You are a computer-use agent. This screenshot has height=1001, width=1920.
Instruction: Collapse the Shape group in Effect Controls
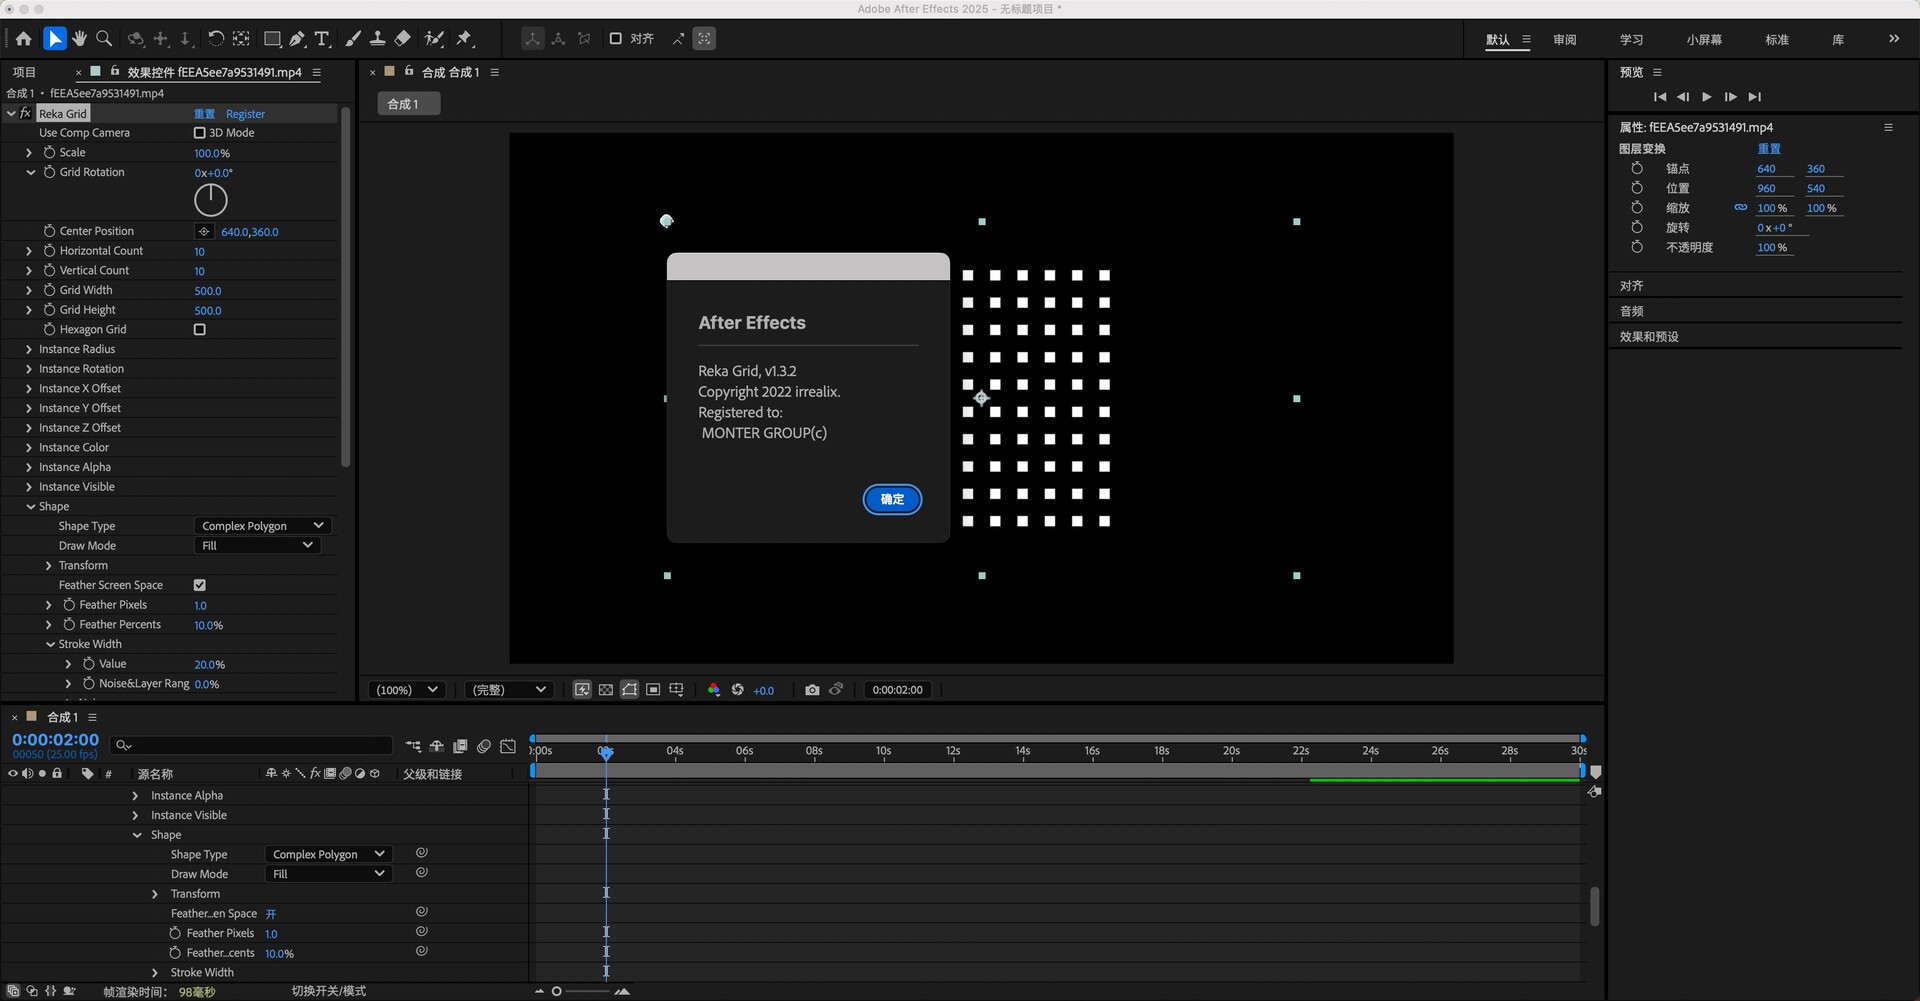[x=30, y=507]
